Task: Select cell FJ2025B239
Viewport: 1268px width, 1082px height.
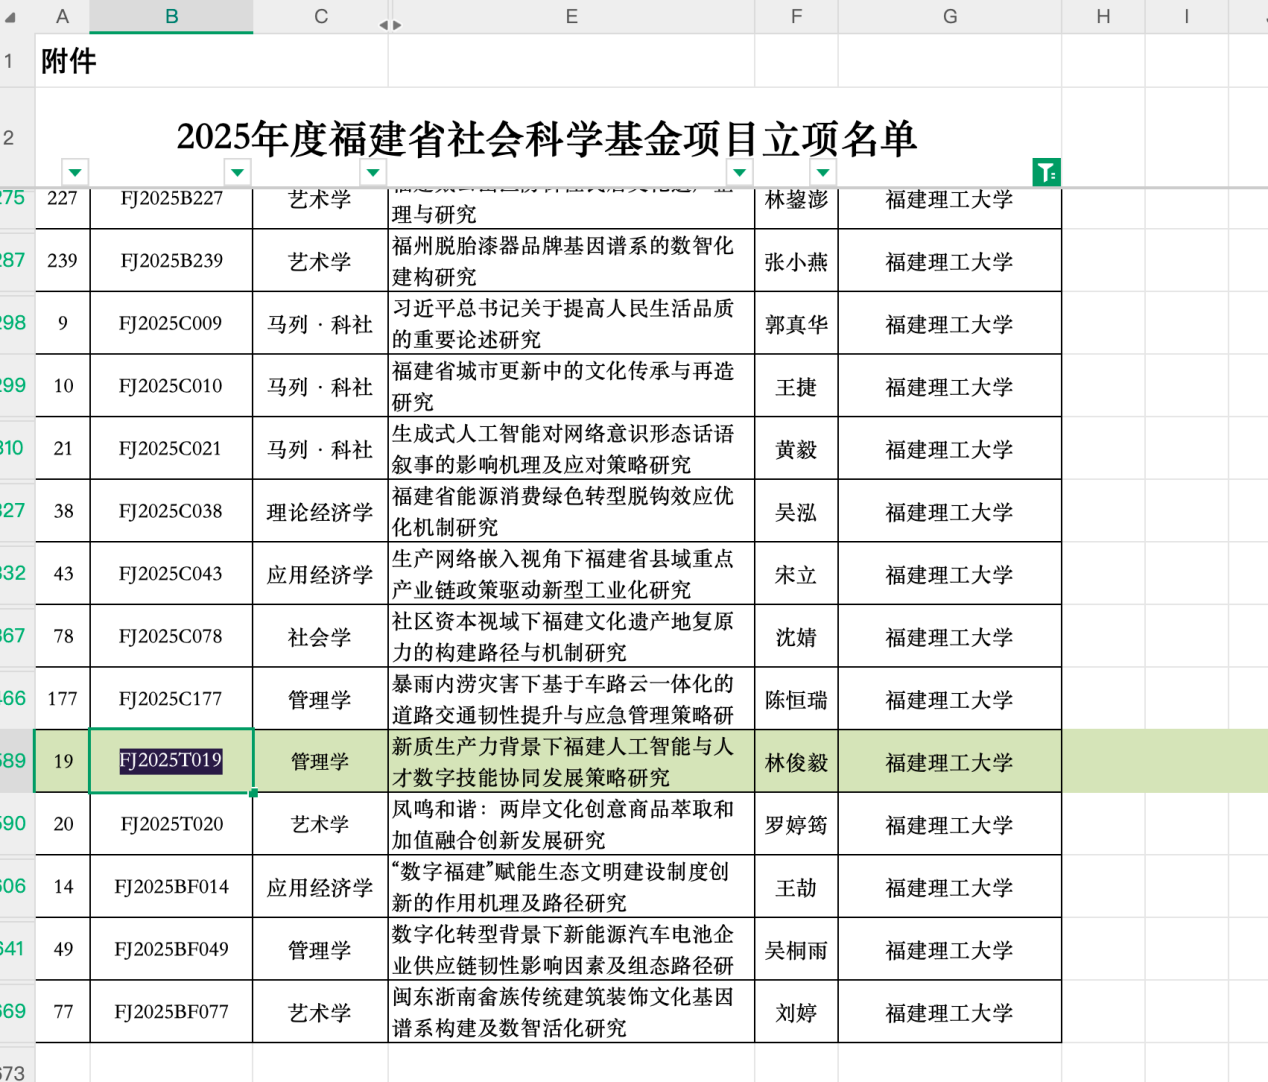Action: [171, 260]
